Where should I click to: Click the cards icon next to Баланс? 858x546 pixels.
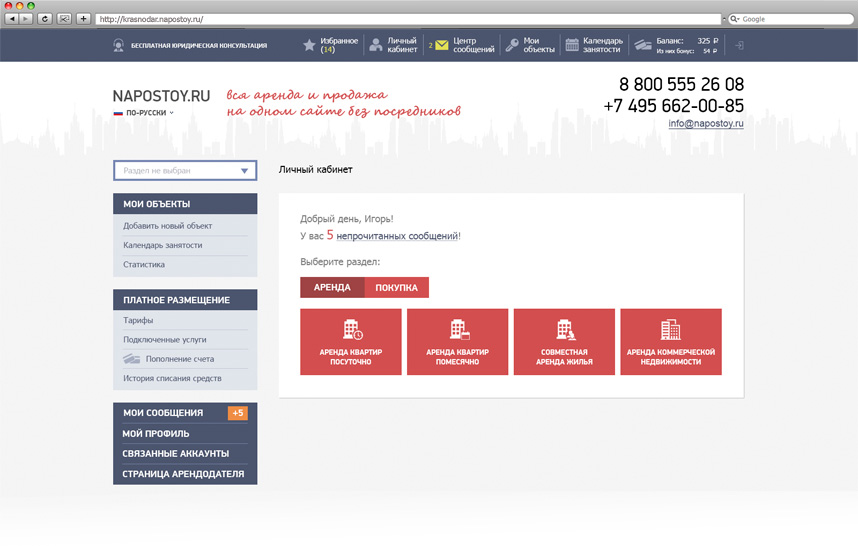643,45
